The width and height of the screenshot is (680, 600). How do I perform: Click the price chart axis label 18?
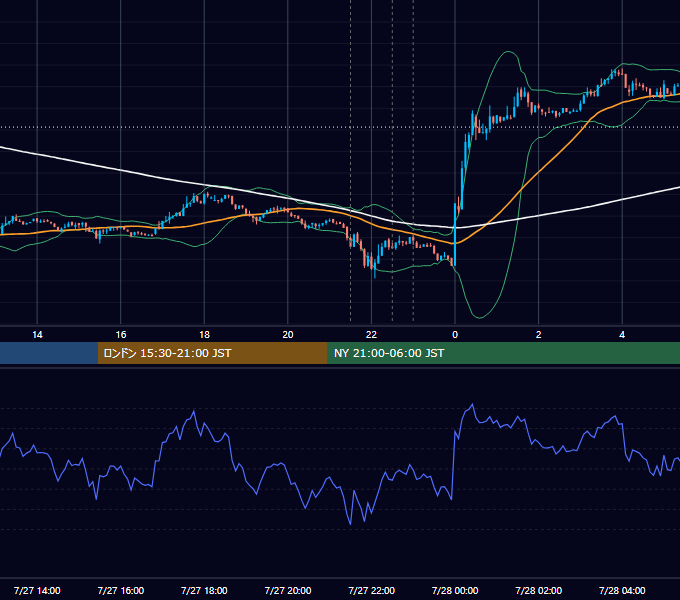click(204, 335)
